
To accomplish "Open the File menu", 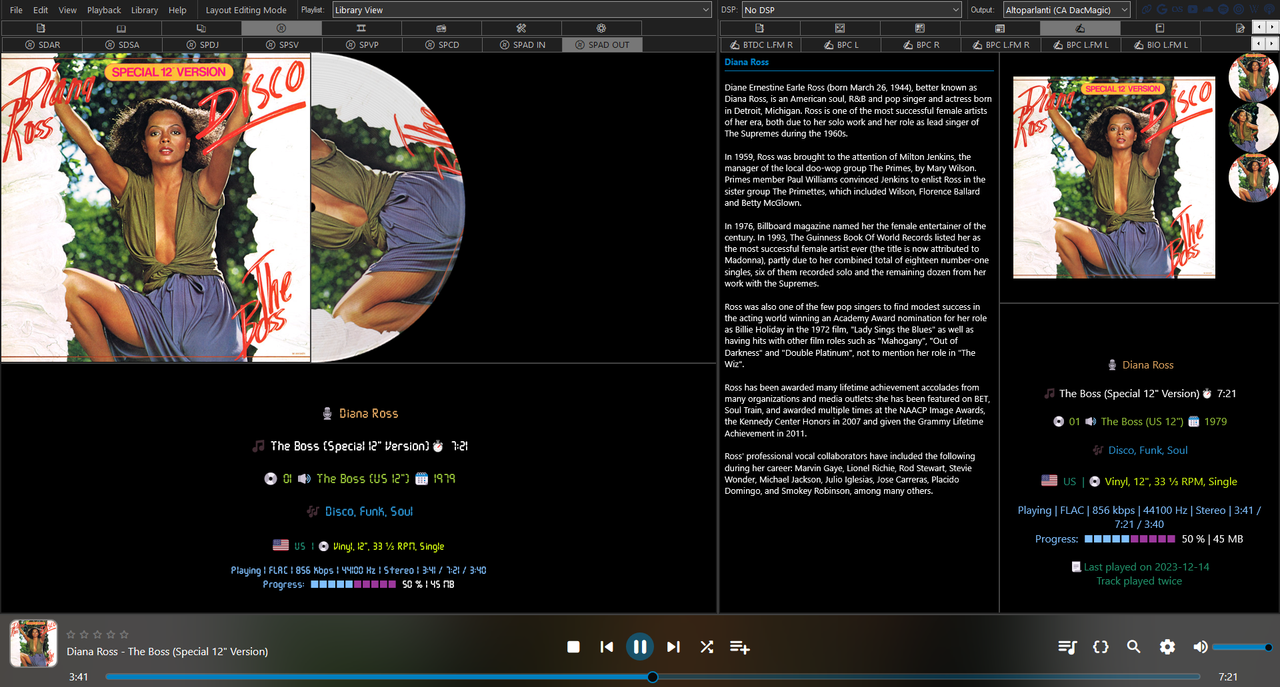I will point(16,10).
